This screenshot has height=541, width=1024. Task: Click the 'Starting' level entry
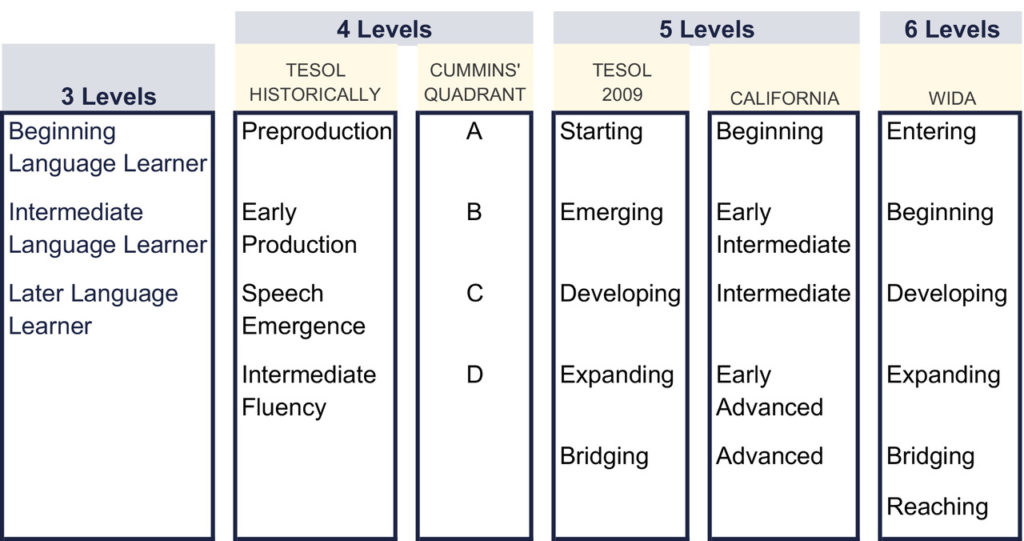600,131
